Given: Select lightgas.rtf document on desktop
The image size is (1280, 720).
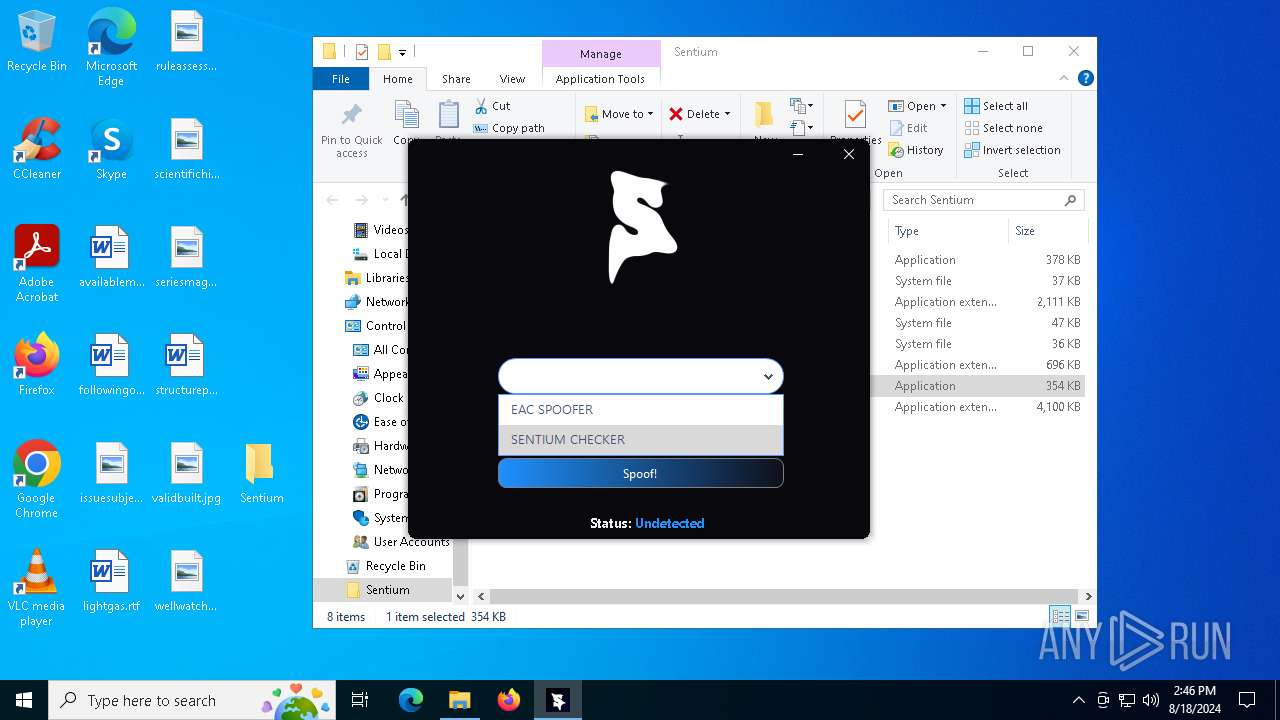Looking at the screenshot, I should click(111, 582).
